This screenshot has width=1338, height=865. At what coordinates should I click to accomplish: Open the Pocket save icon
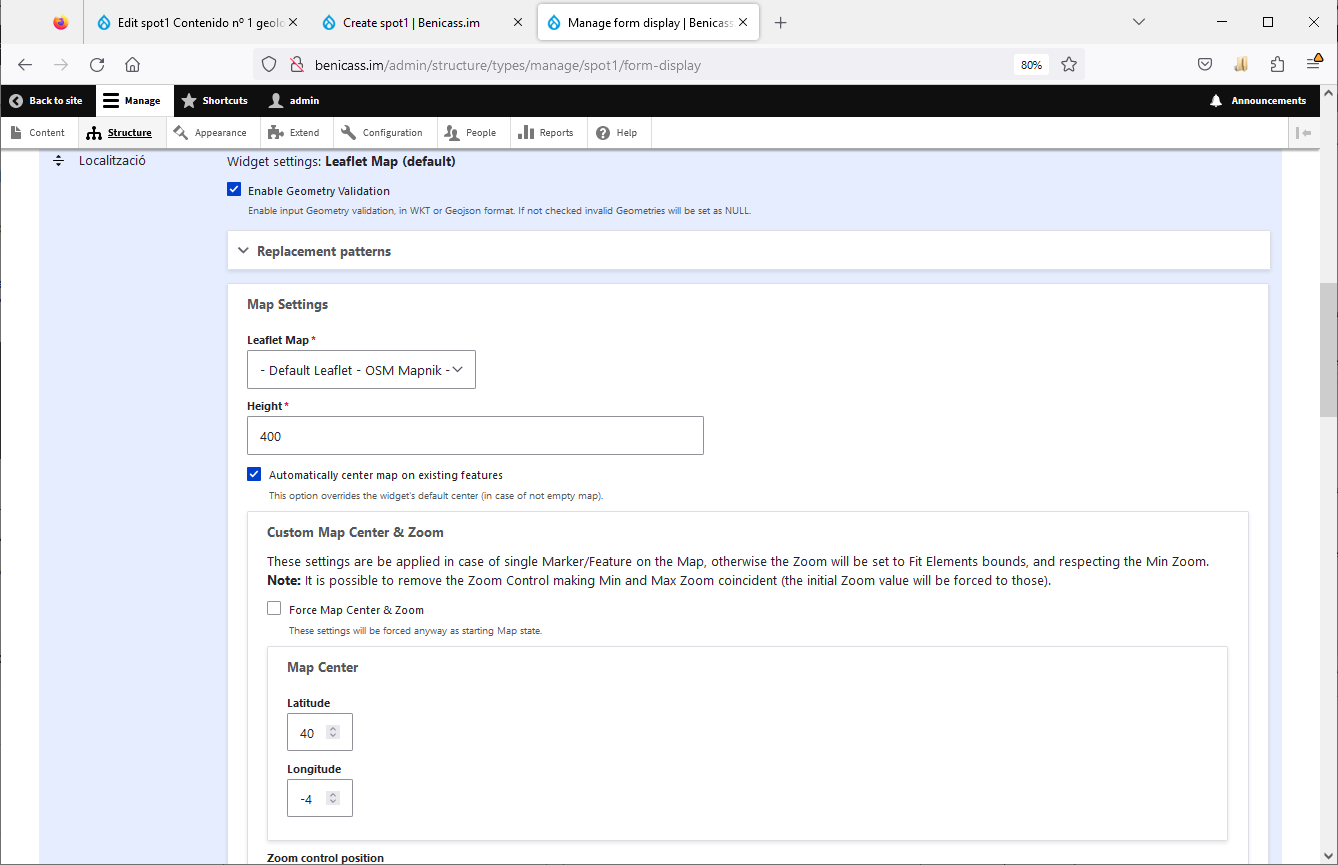1205,65
